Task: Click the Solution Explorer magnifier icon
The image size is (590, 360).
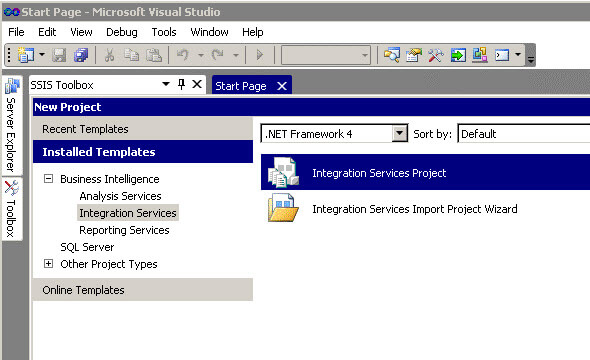Action: pos(392,55)
